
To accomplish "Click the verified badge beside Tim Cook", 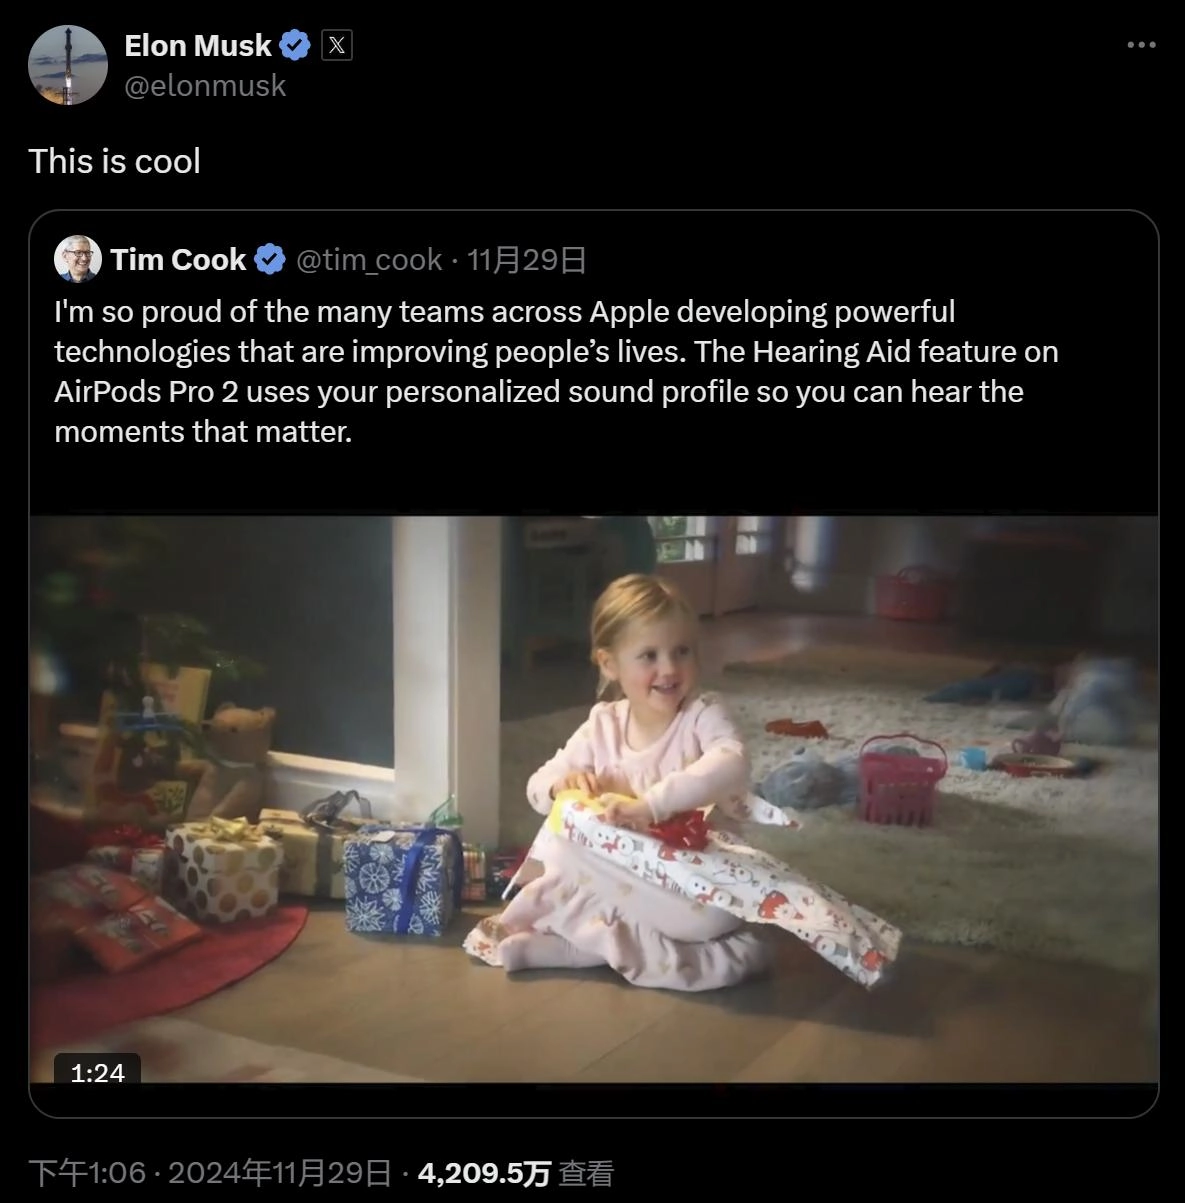I will (x=269, y=260).
